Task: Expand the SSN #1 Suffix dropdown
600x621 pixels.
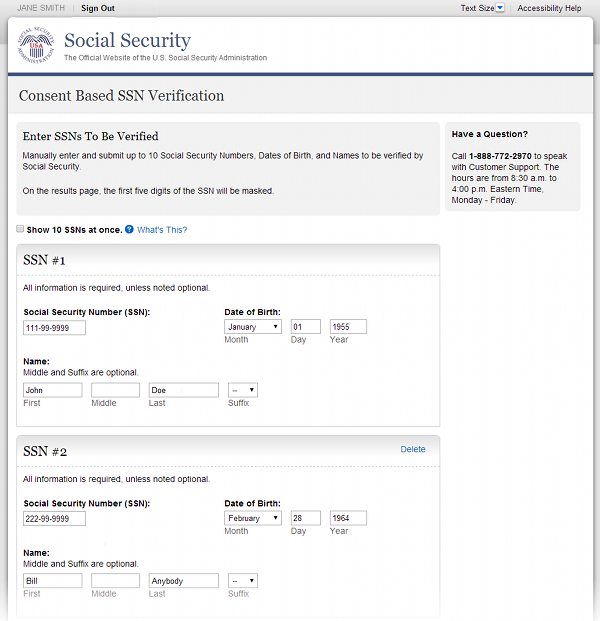Action: (242, 390)
